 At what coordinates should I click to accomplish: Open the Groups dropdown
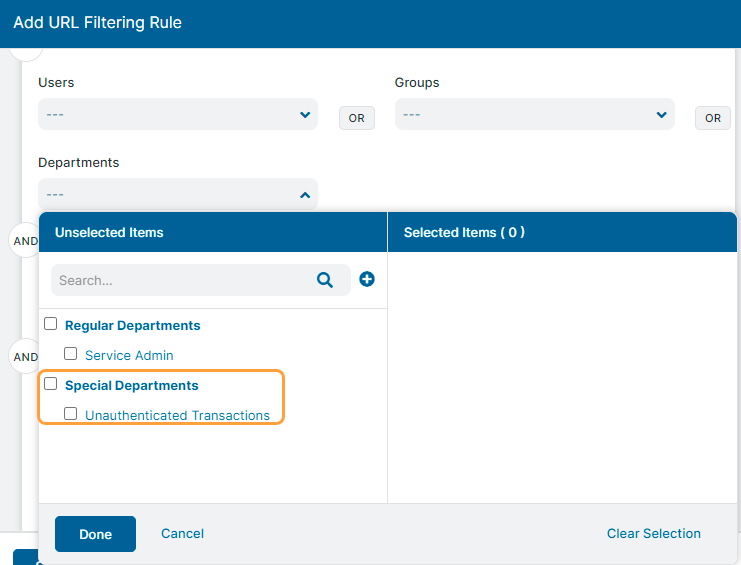534,114
